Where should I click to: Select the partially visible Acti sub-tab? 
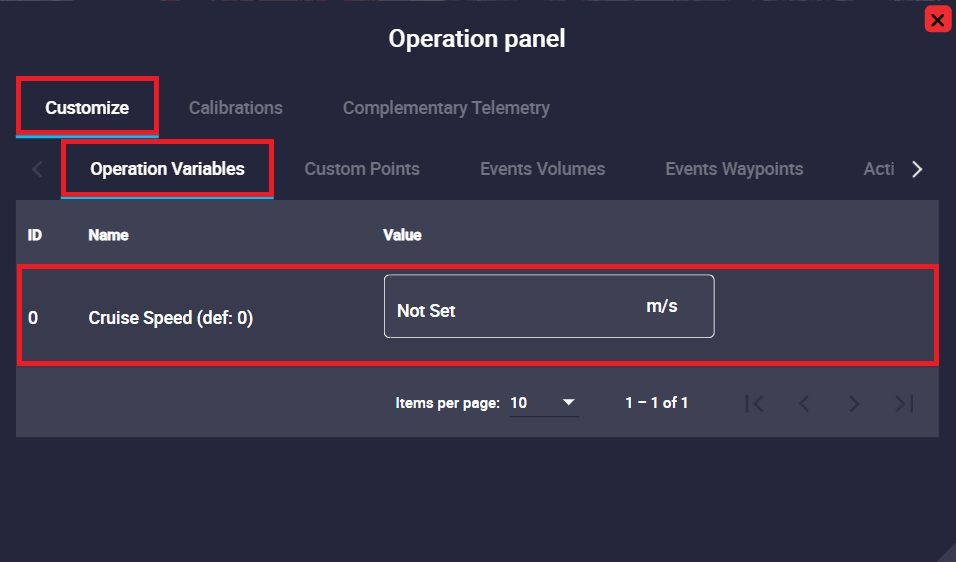point(878,169)
